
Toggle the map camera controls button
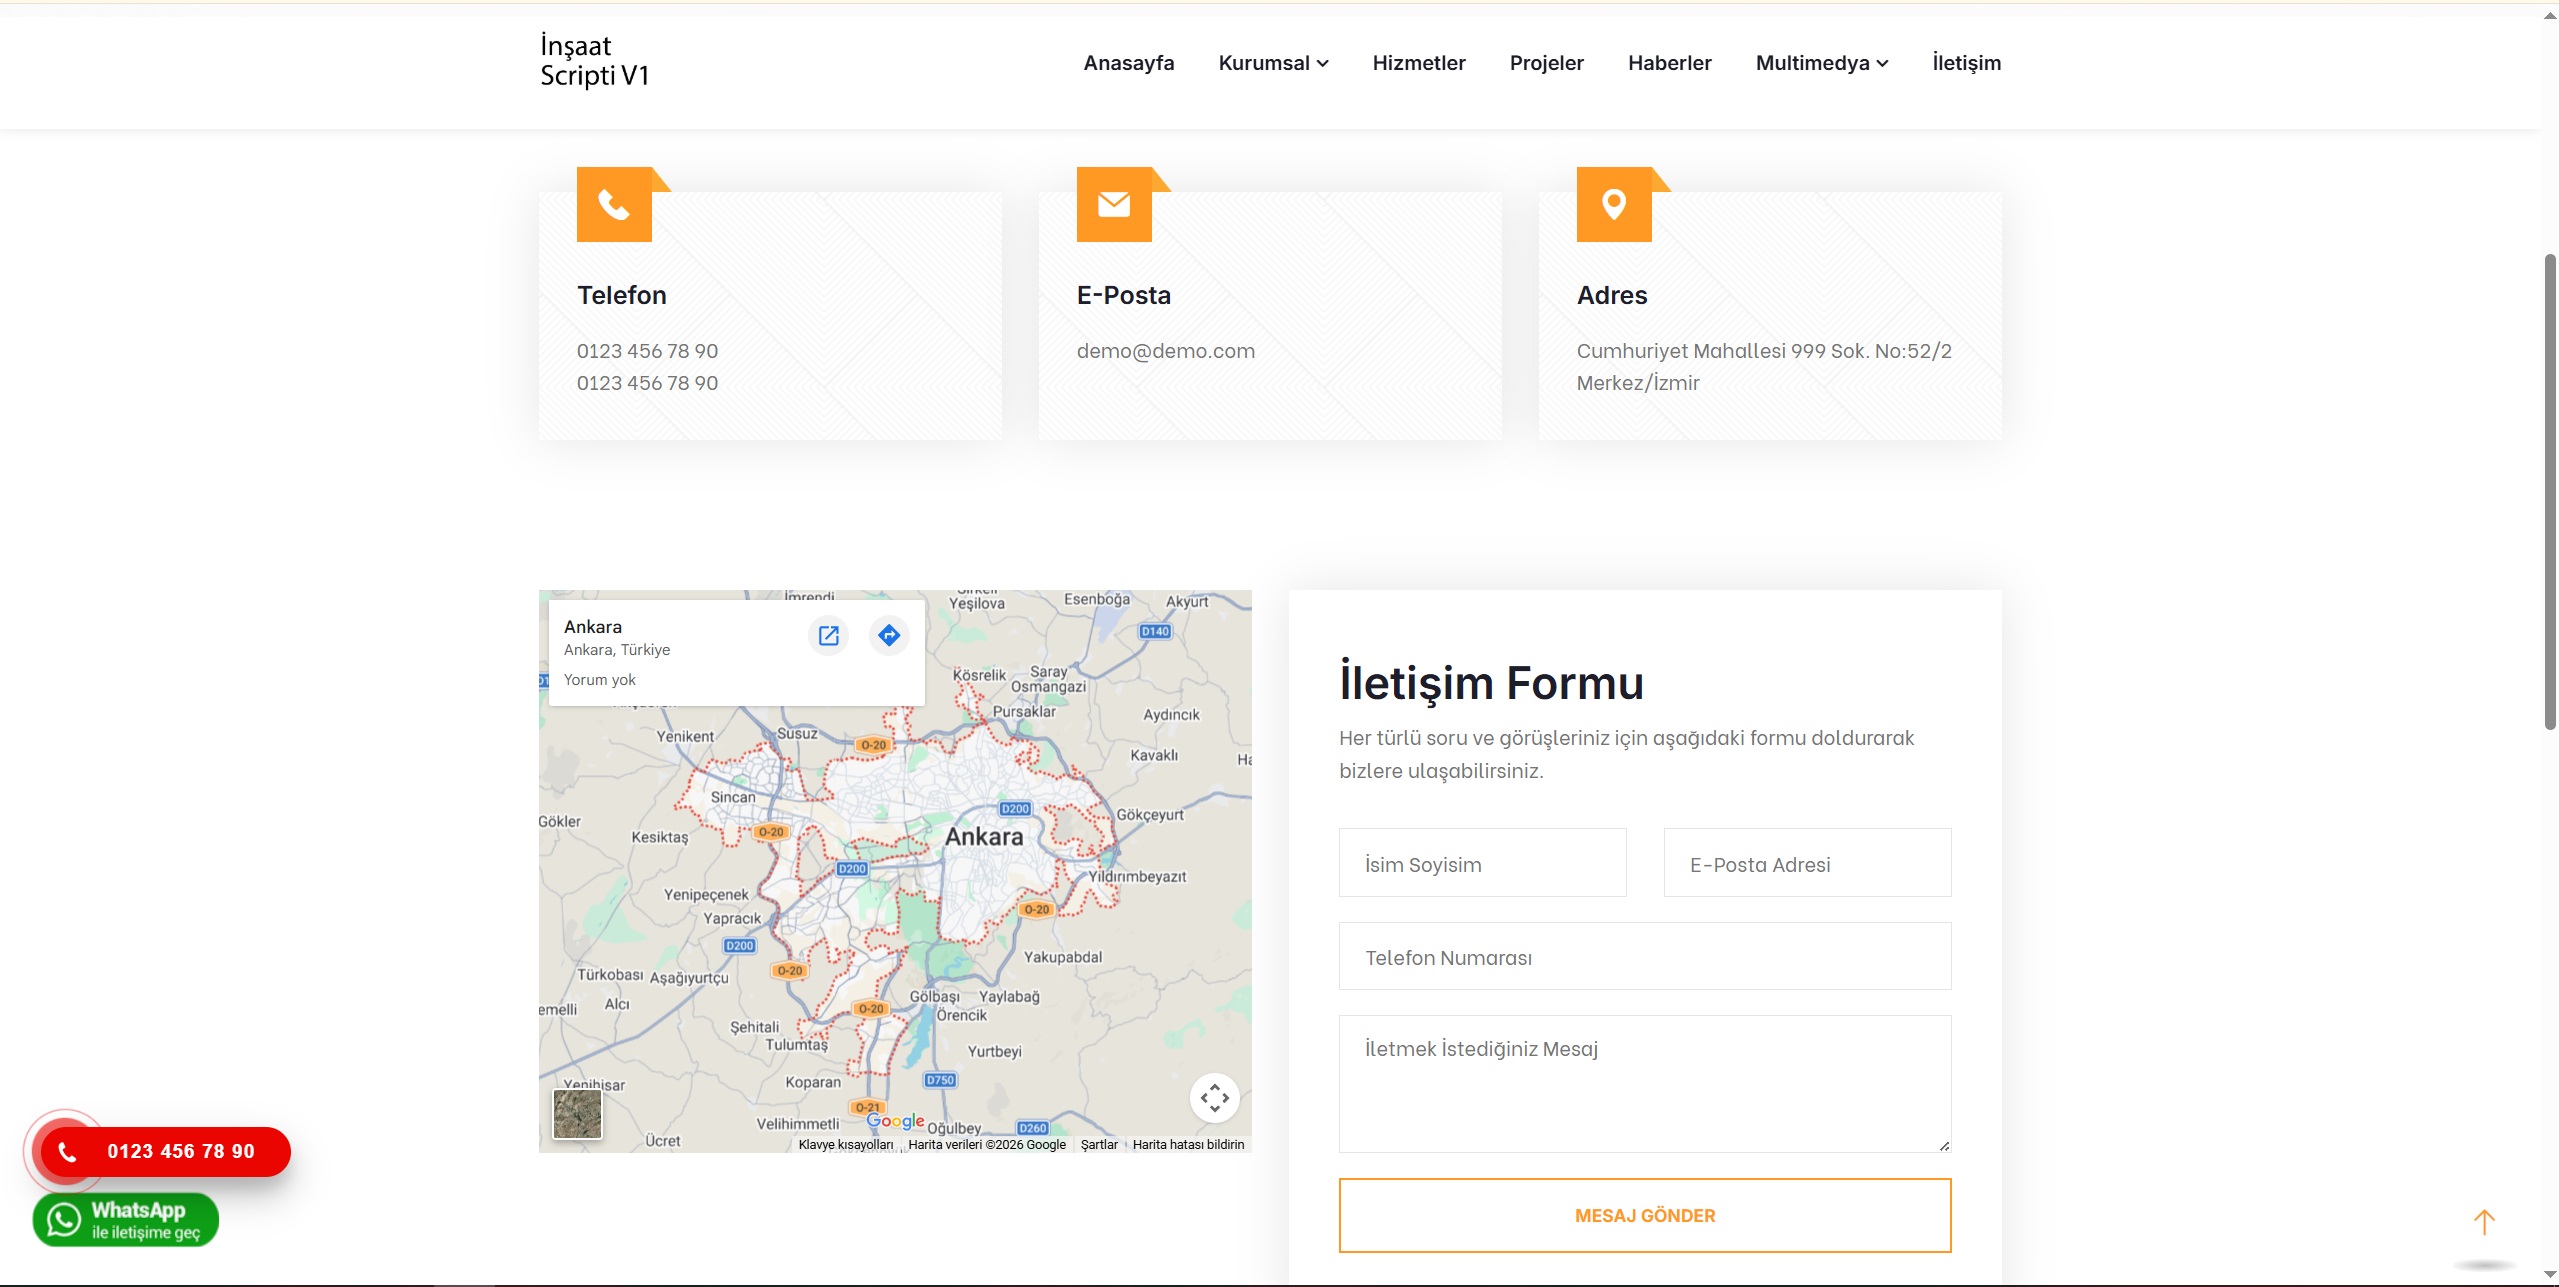(x=1214, y=1098)
